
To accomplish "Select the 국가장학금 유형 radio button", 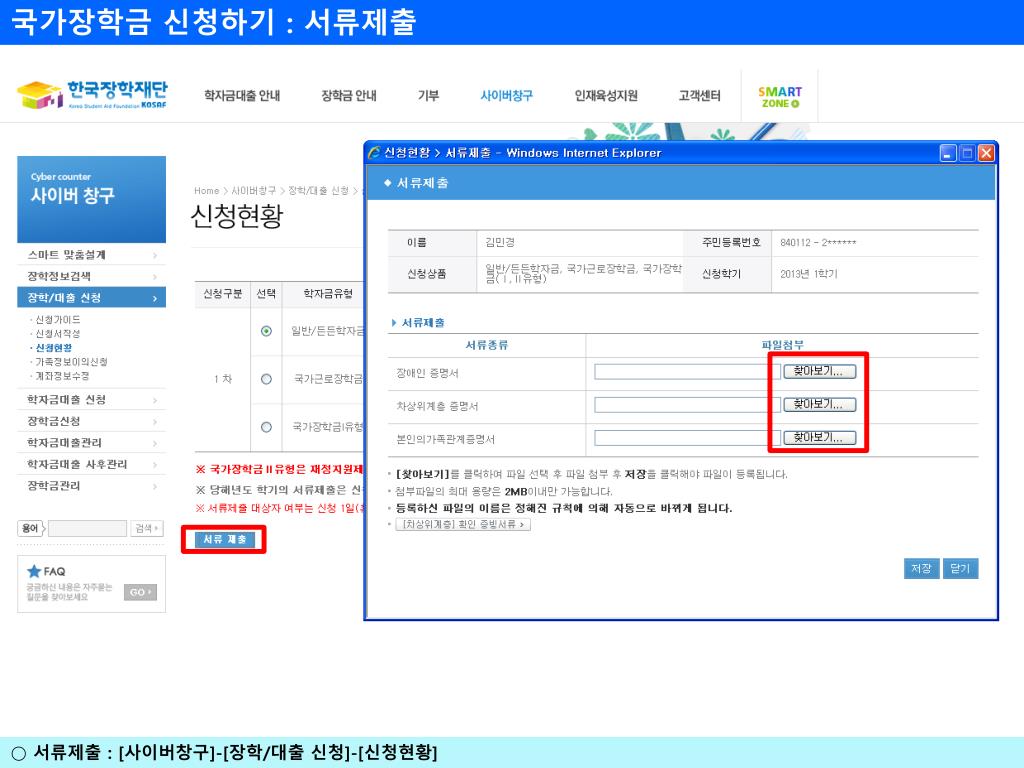I will (266, 427).
